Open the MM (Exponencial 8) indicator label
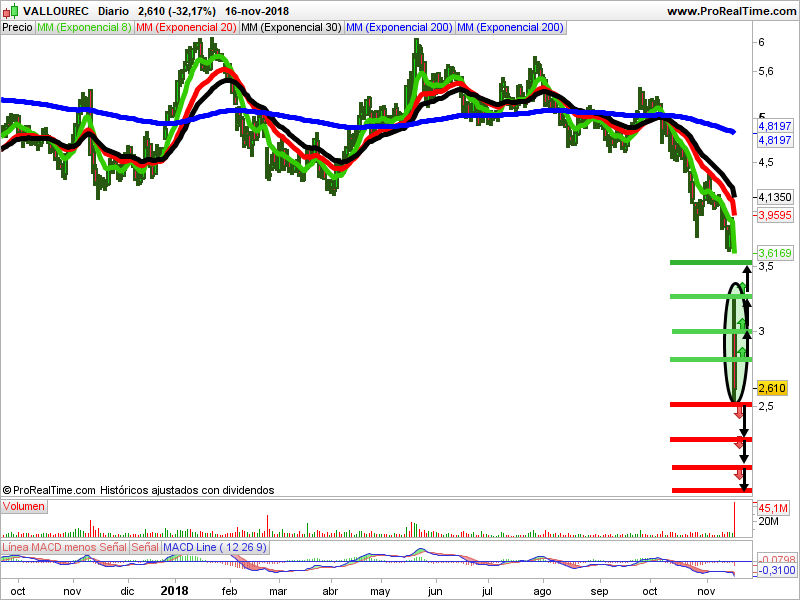Image resolution: width=800 pixels, height=600 pixels. (x=83, y=27)
